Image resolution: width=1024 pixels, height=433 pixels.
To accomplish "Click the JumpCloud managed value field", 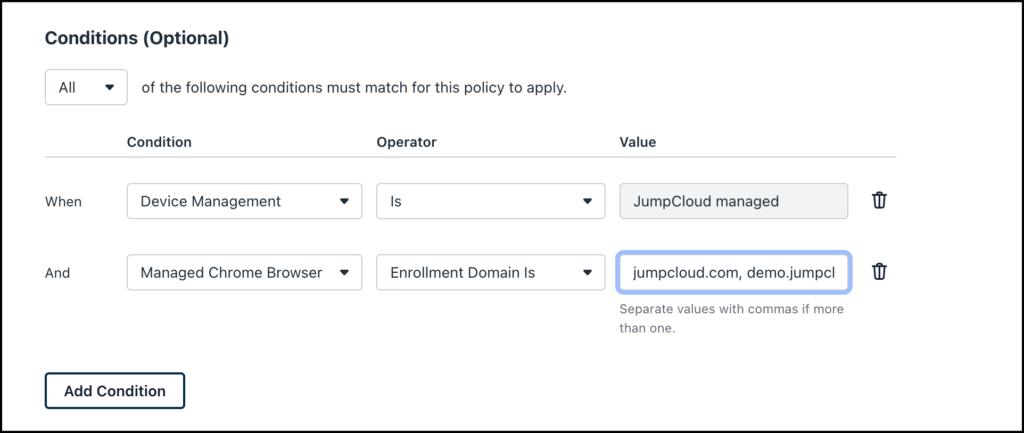I will click(733, 201).
